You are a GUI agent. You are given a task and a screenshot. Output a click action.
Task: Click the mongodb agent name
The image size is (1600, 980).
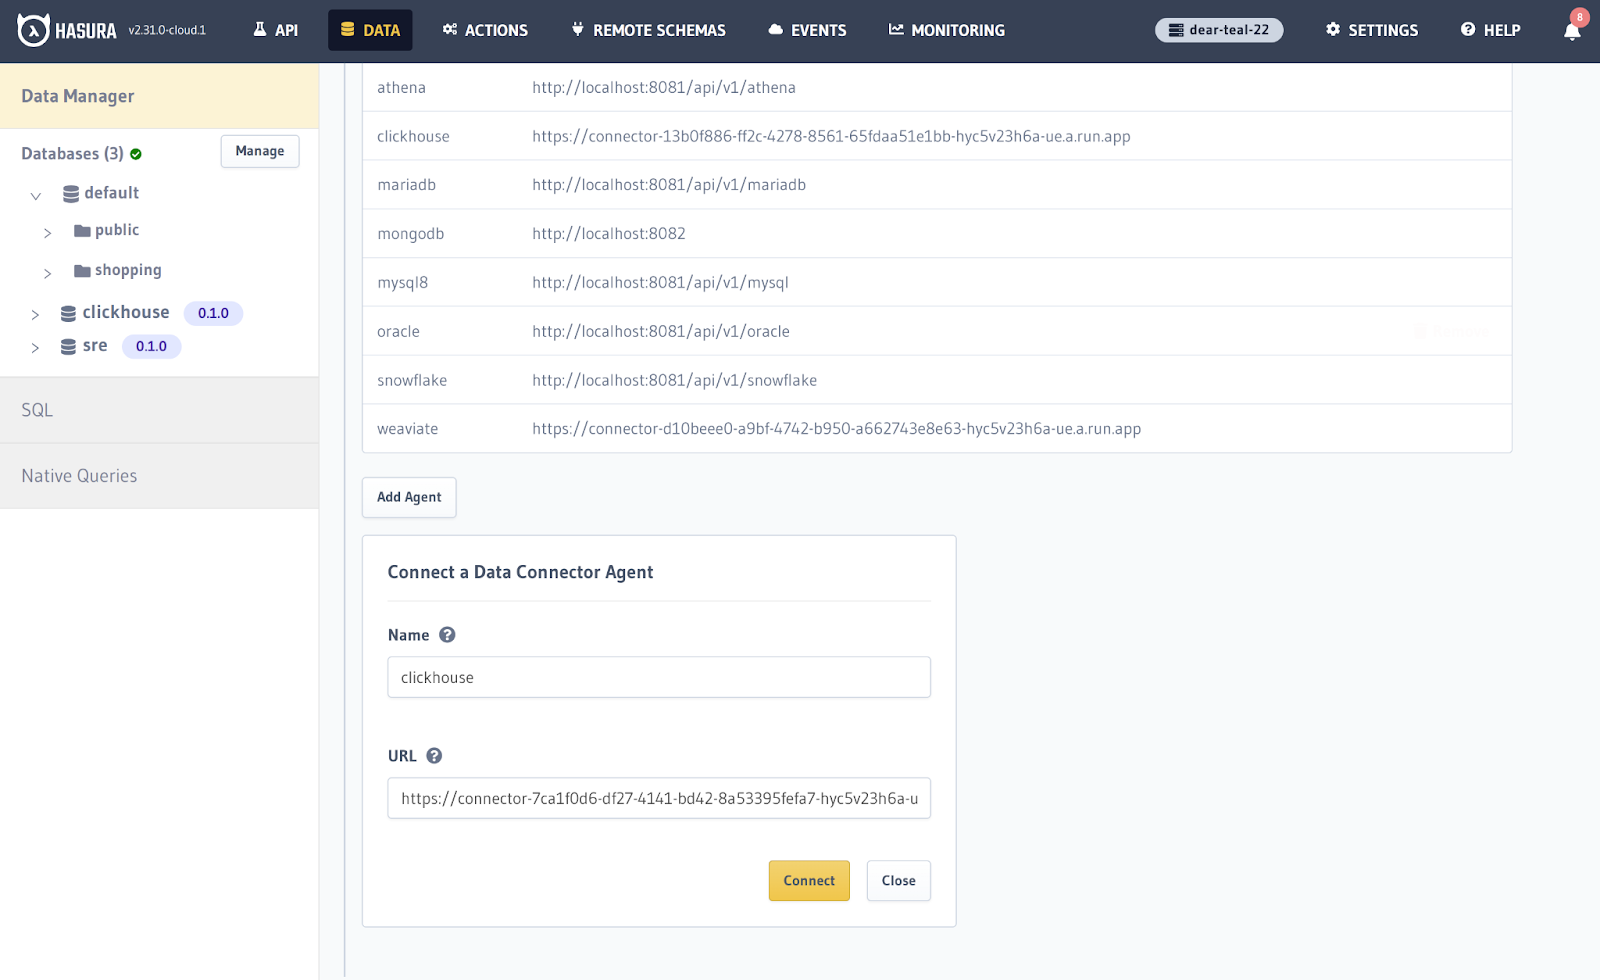click(x=410, y=234)
